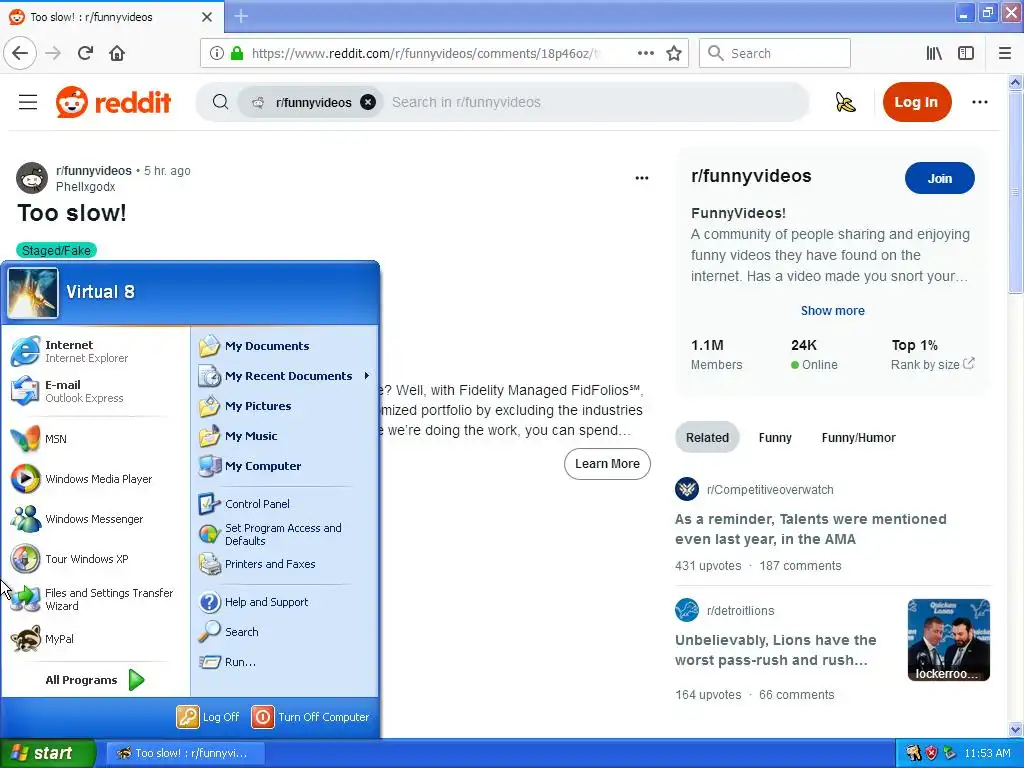
Task: Select the Funny tab
Action: (x=775, y=438)
